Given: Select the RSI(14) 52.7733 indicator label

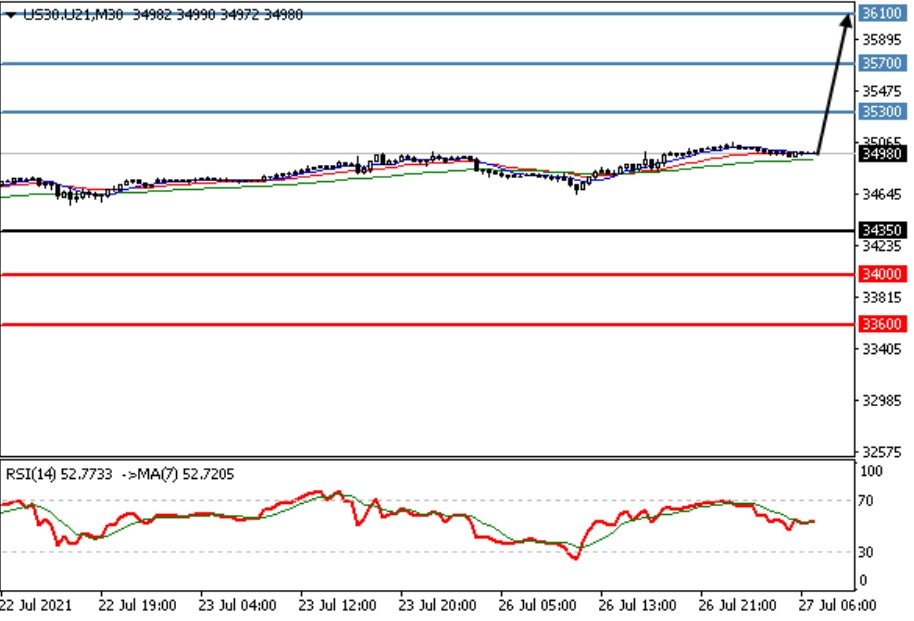Looking at the screenshot, I should 59,474.
